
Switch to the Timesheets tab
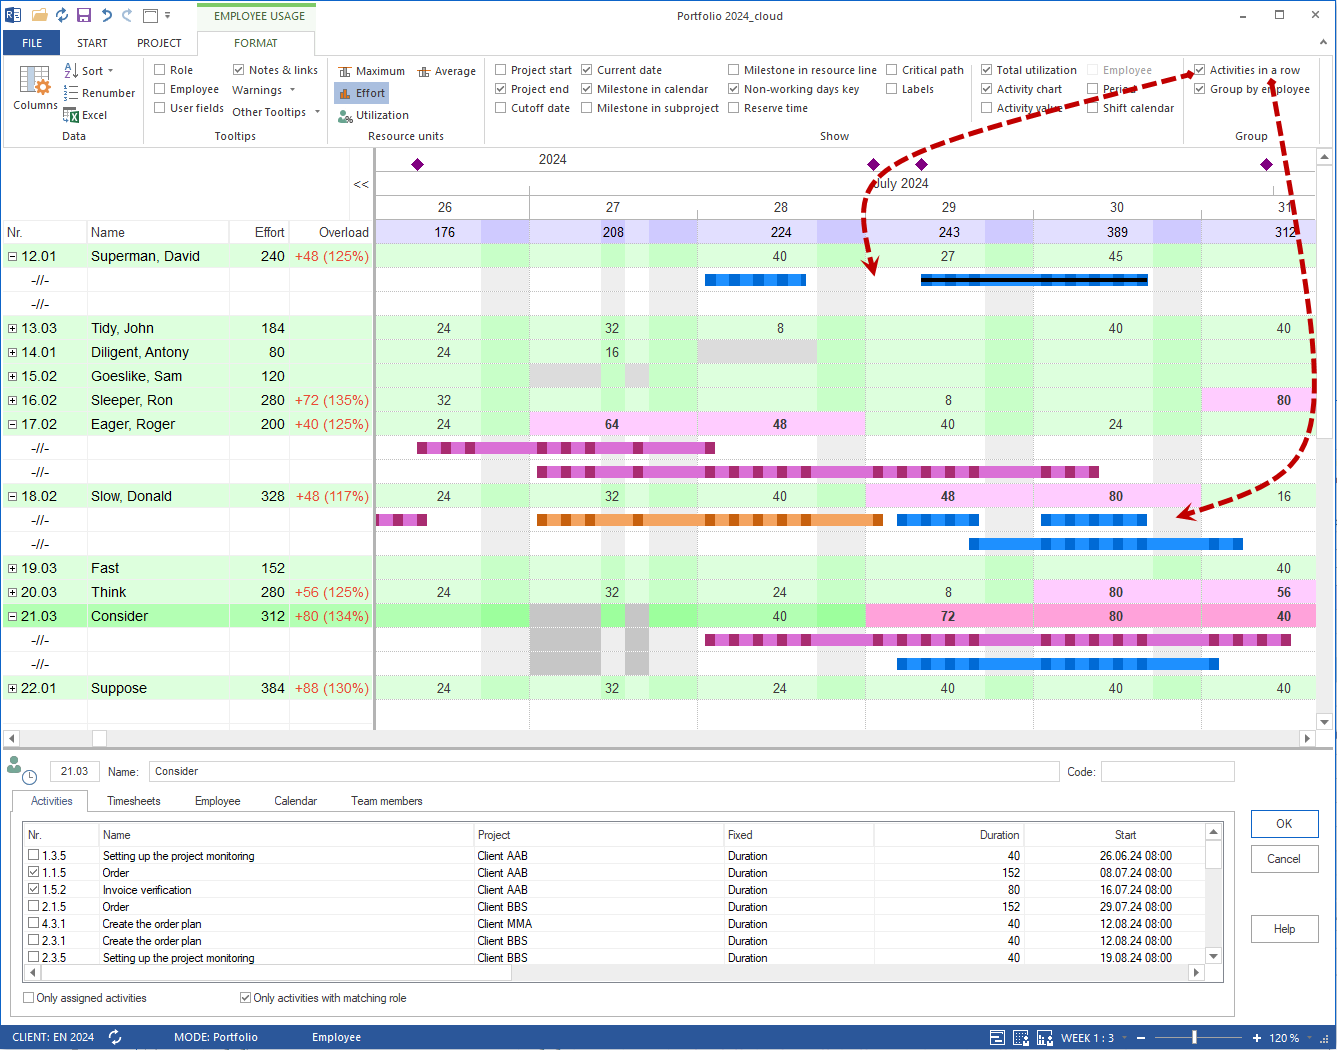click(x=134, y=801)
